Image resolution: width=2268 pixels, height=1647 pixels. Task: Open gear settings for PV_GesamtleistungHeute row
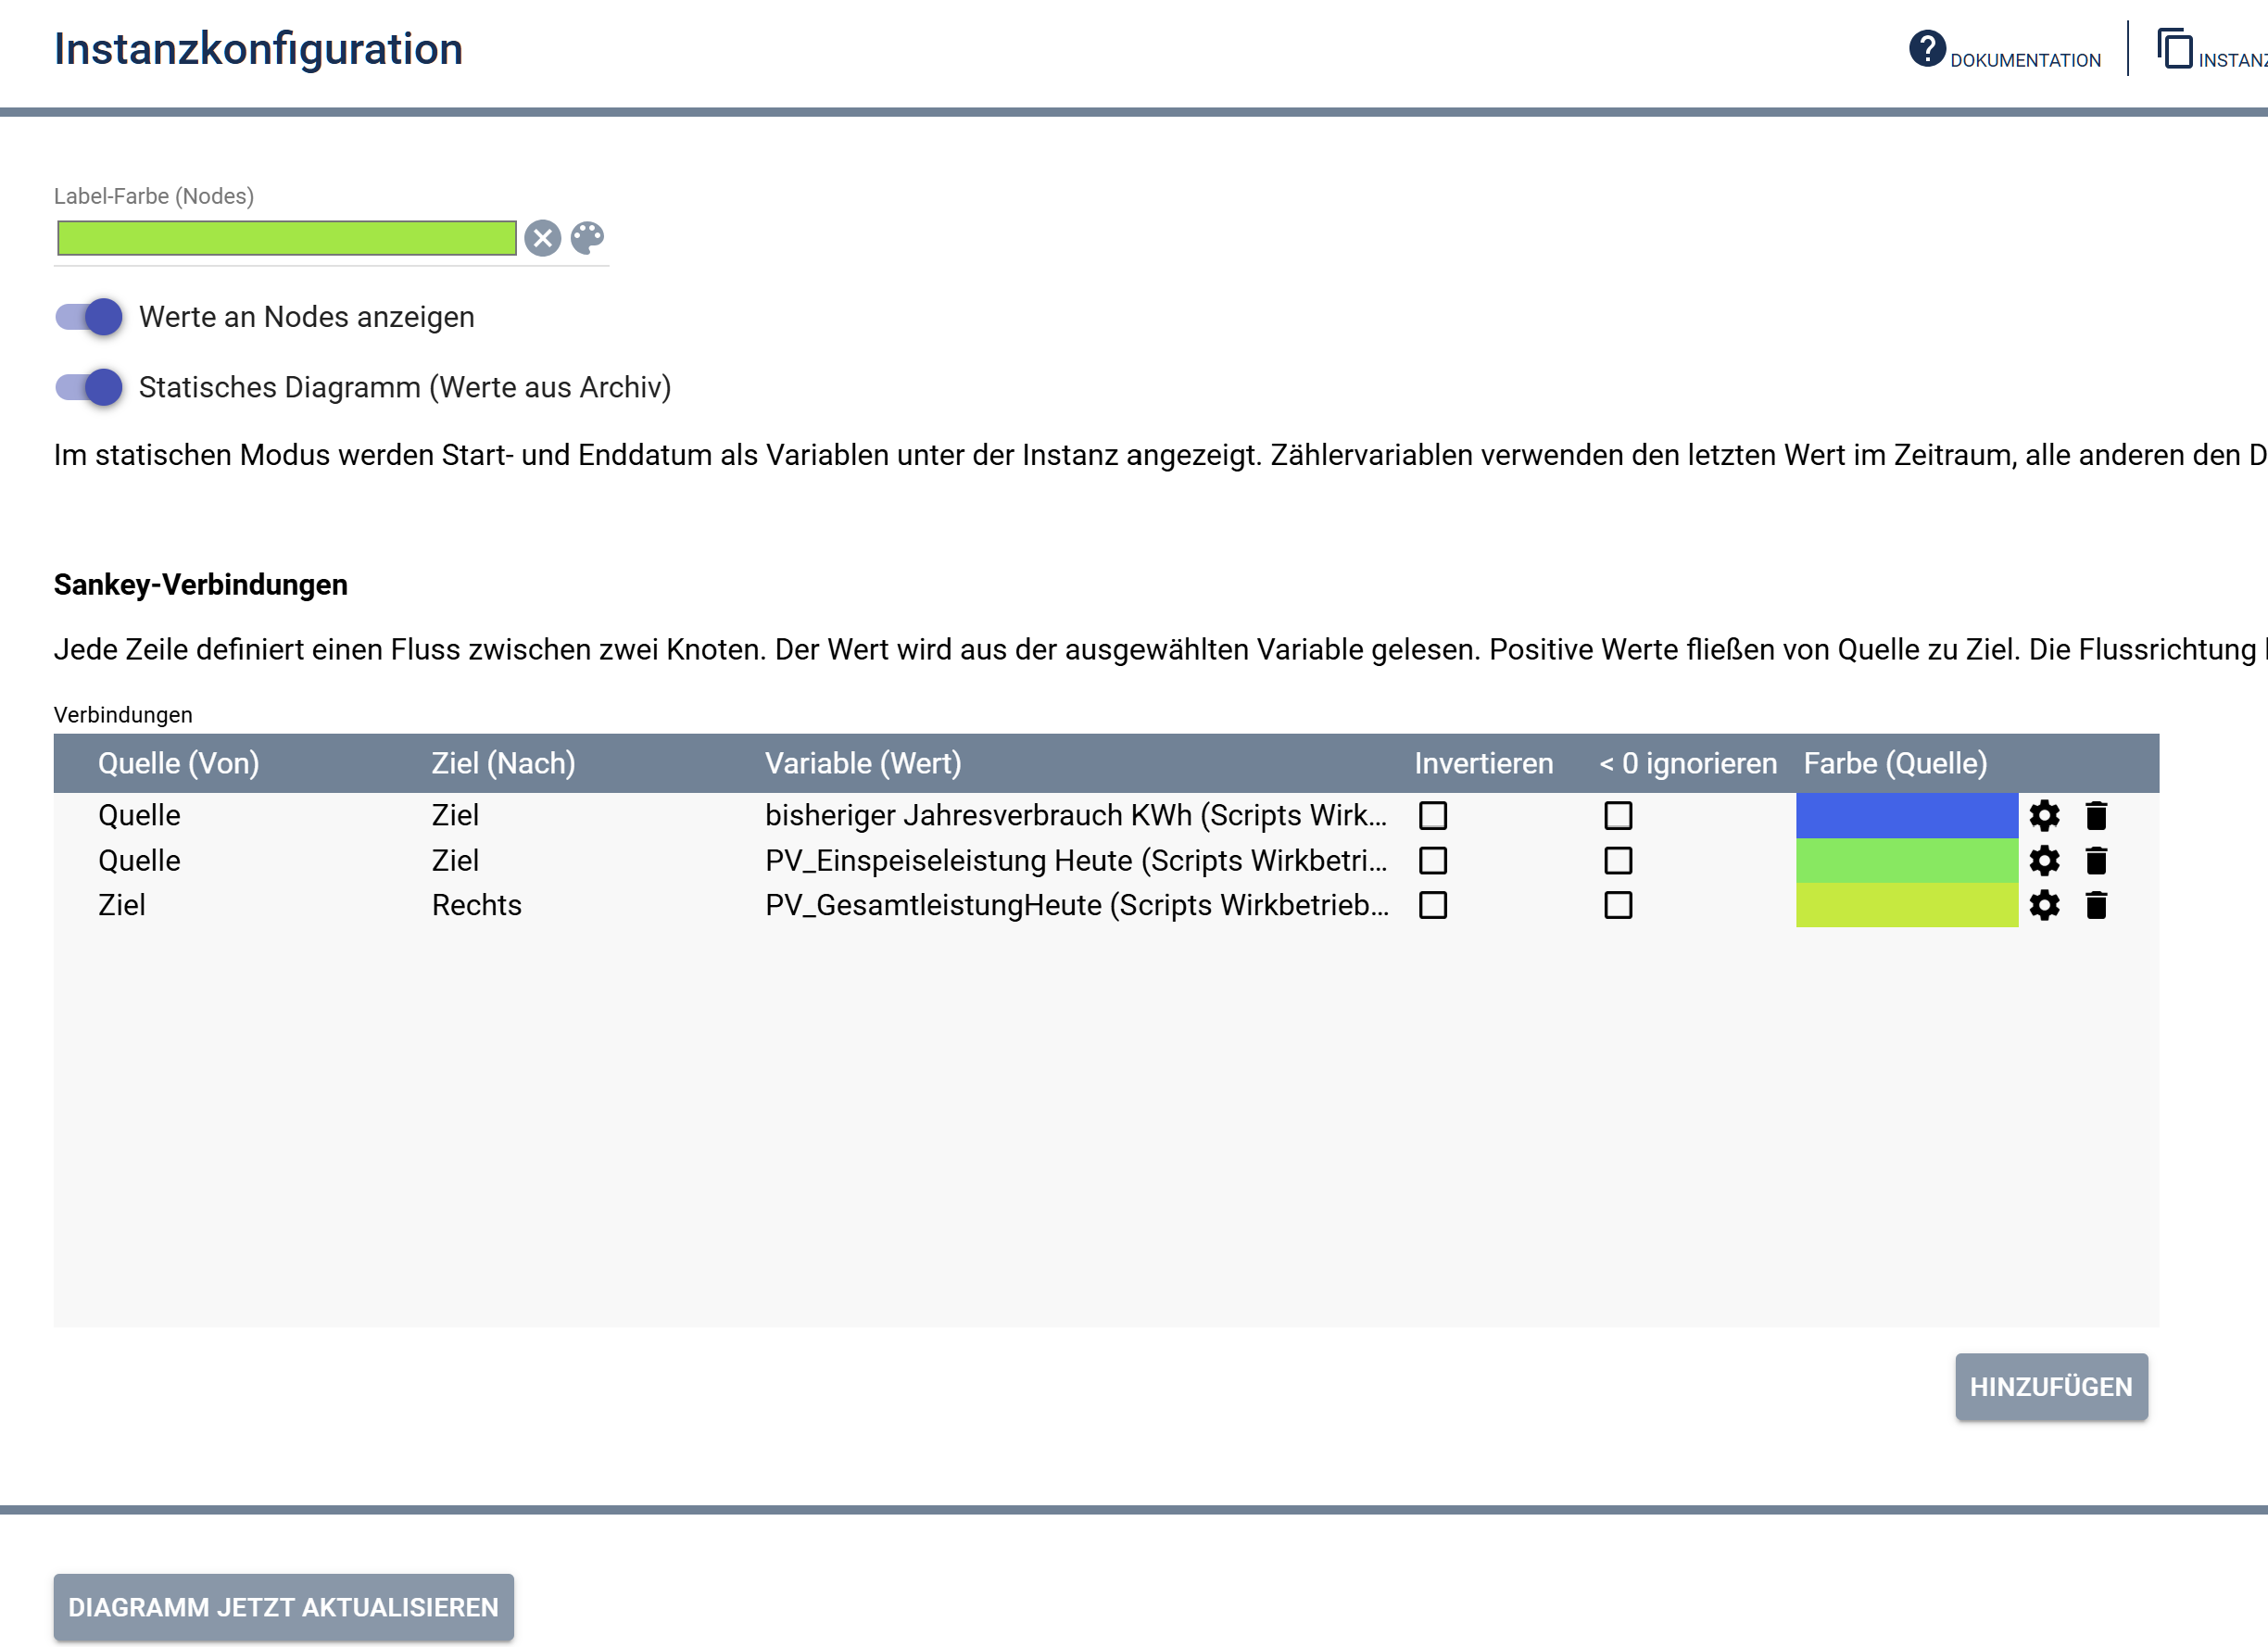pos(2044,905)
